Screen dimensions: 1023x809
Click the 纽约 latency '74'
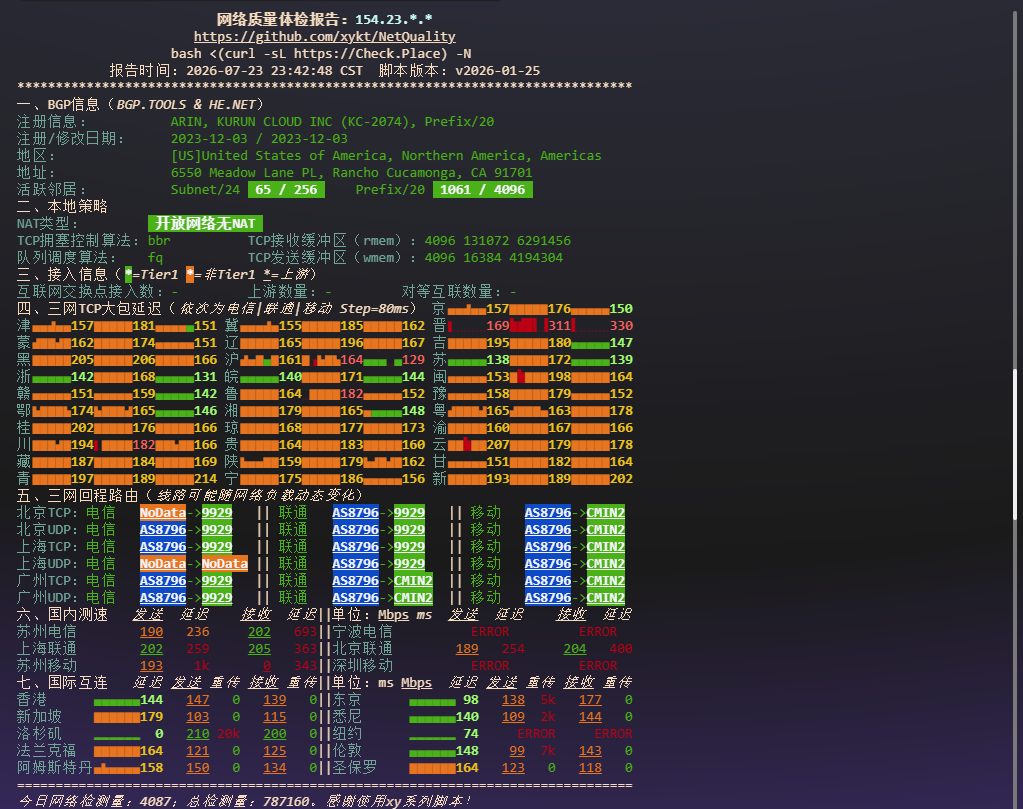(471, 733)
